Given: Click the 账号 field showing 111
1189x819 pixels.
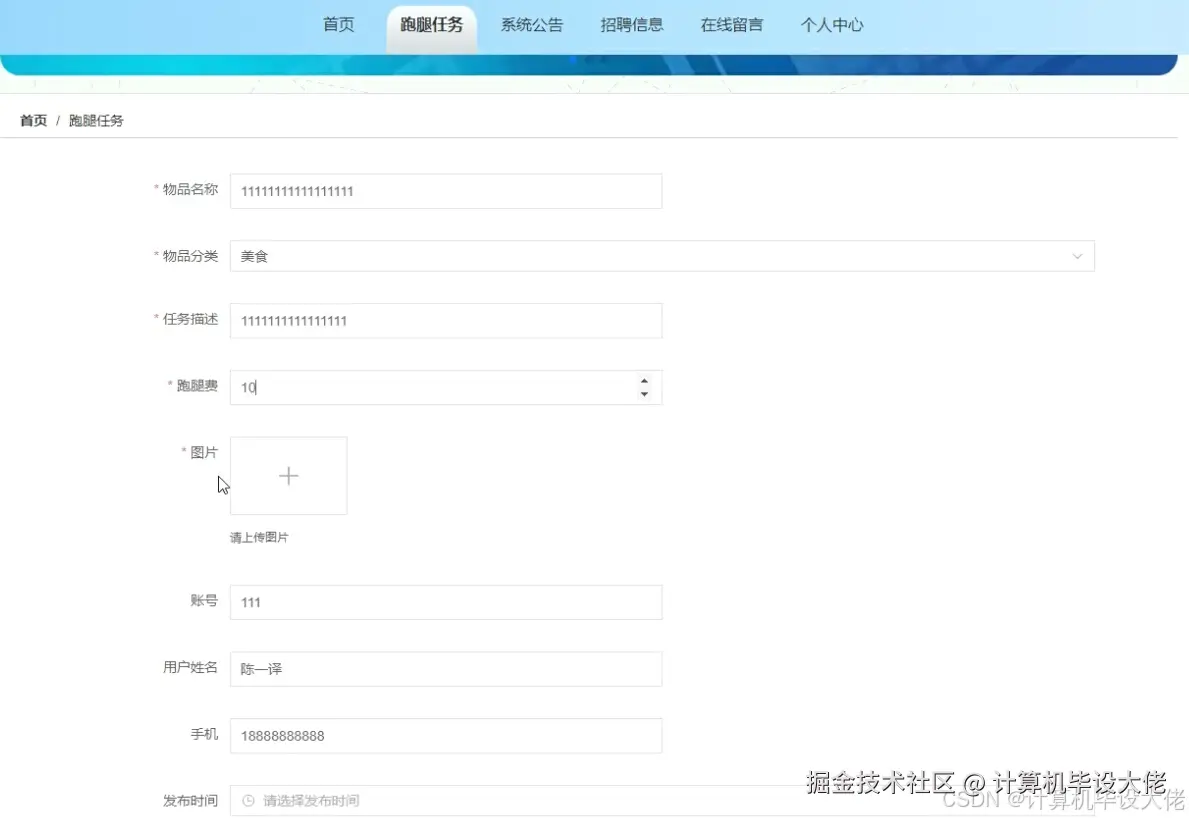Looking at the screenshot, I should [445, 602].
